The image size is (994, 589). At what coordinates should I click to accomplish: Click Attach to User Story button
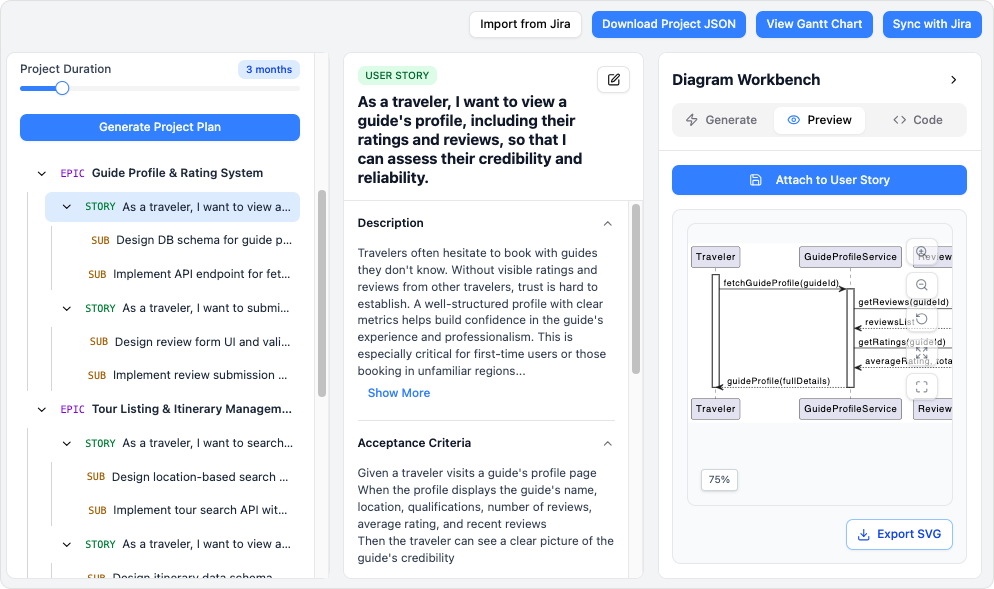coord(819,180)
